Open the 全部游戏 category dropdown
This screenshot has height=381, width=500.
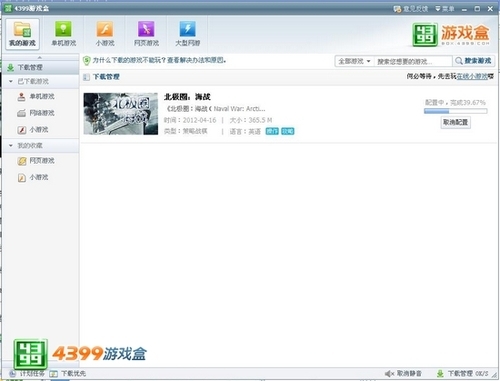coord(354,61)
